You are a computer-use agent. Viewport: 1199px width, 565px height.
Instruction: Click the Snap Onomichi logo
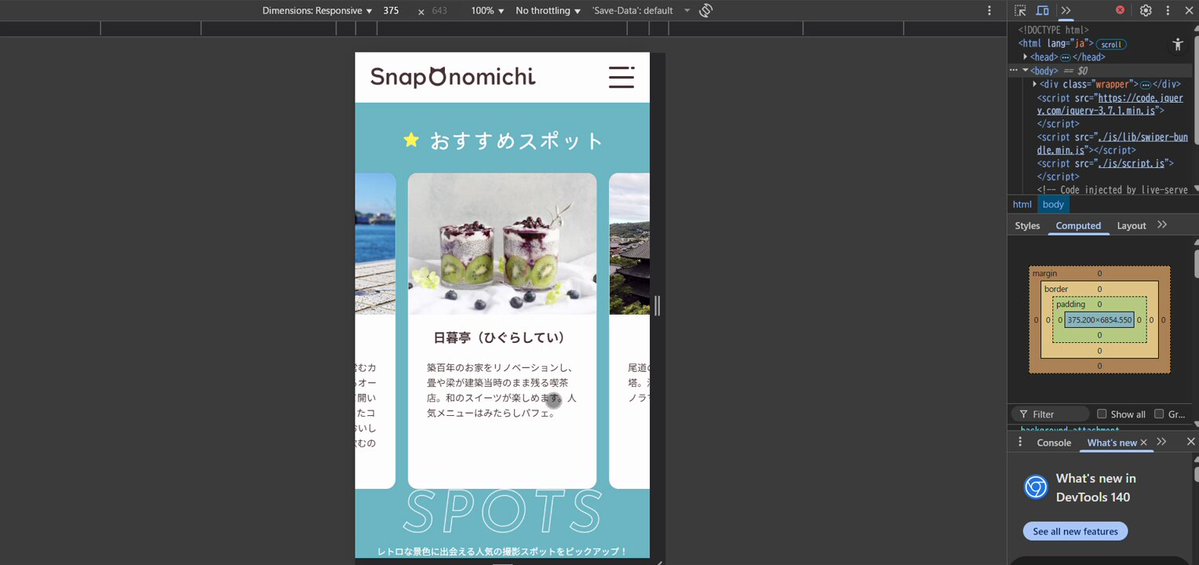pyautogui.click(x=453, y=76)
